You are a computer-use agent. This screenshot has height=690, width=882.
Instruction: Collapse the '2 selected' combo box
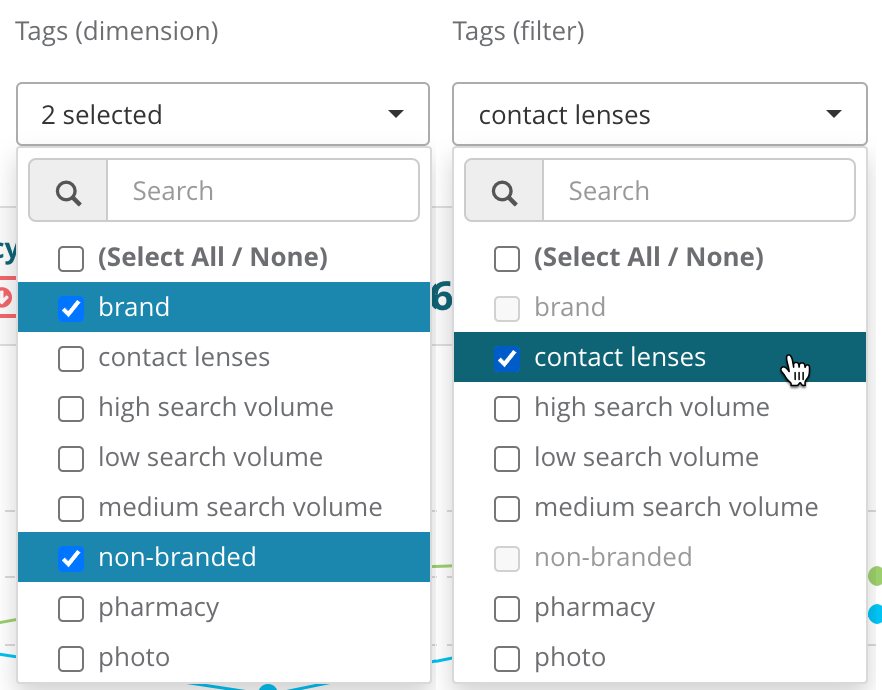click(x=222, y=114)
